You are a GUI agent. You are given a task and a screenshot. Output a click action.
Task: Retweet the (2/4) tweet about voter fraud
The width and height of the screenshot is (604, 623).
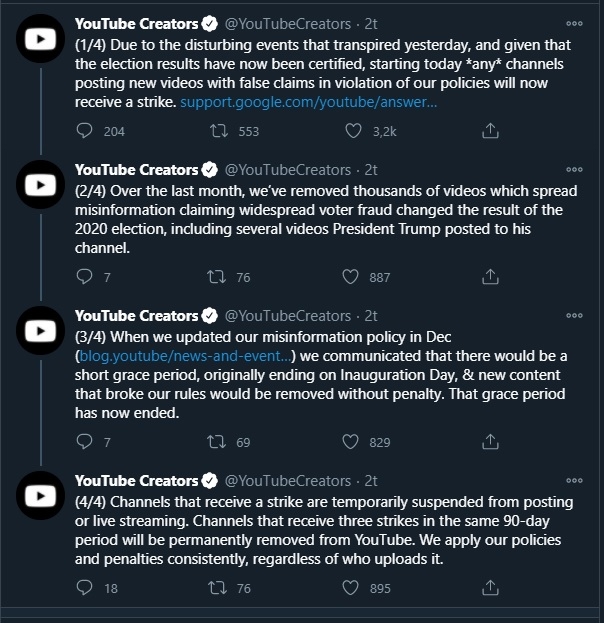(217, 277)
